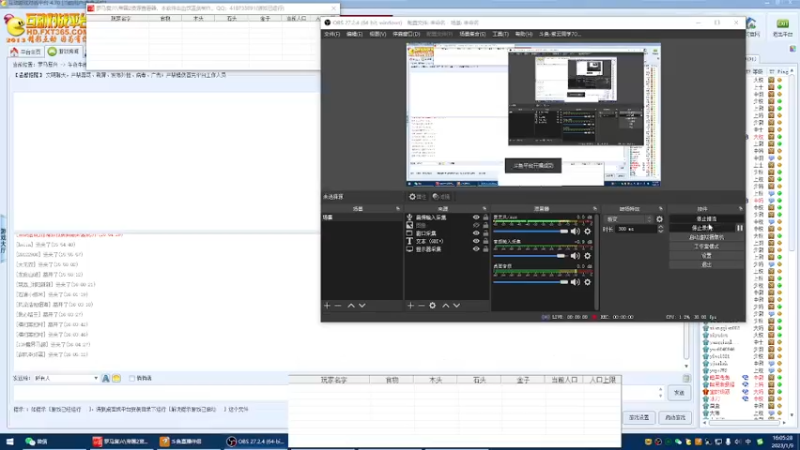
Task: Tick the checkbox beside the emoji icon
Action: pyautogui.click(x=132, y=378)
